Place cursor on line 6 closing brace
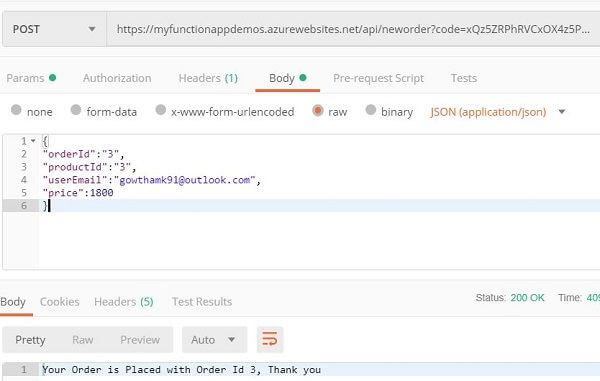The height and width of the screenshot is (381, 600). pos(45,206)
